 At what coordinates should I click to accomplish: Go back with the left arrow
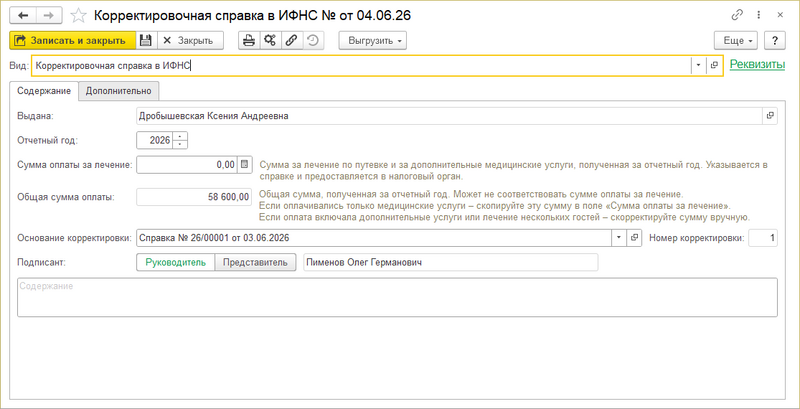(22, 16)
